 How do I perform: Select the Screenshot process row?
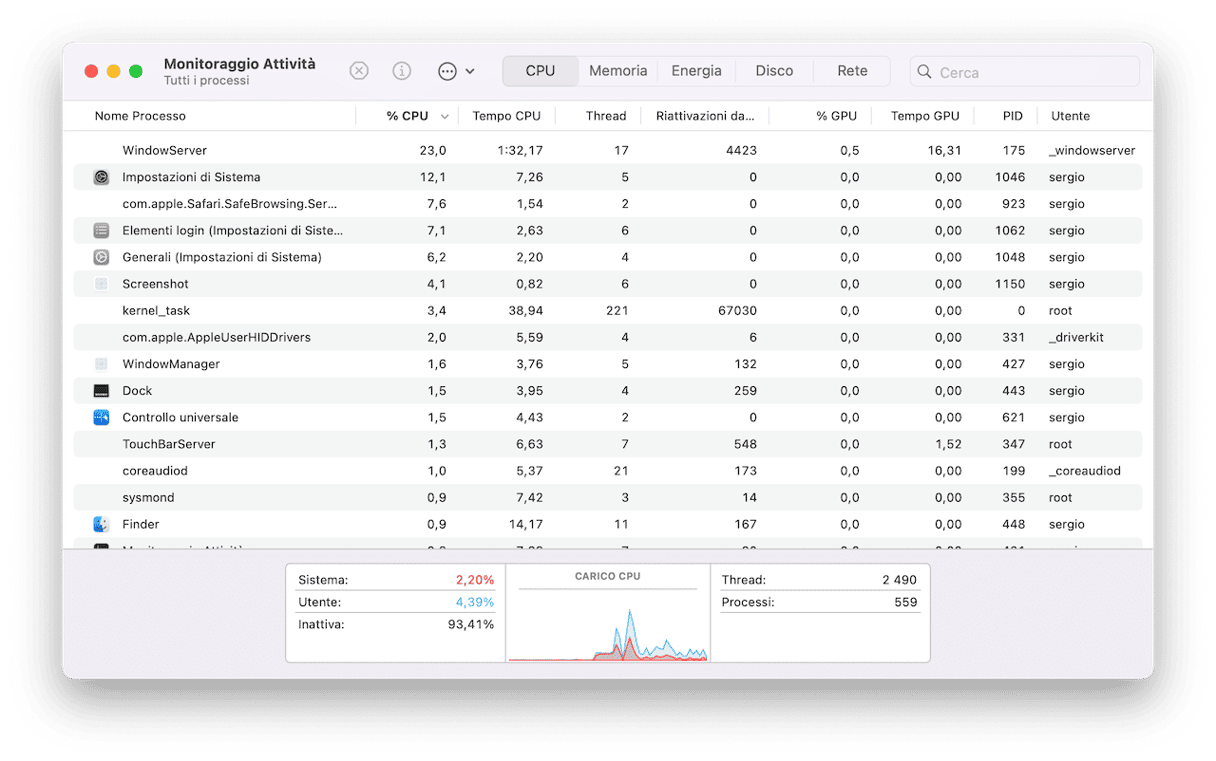(608, 284)
